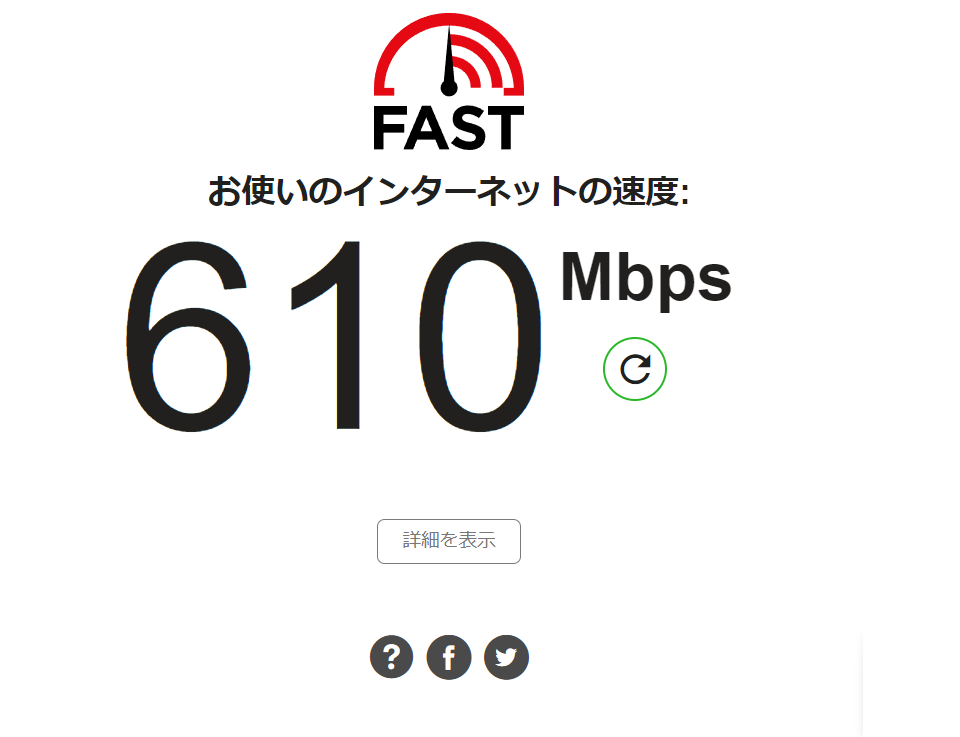
Task: Click the red speedometer logo graphic
Action: point(449,55)
